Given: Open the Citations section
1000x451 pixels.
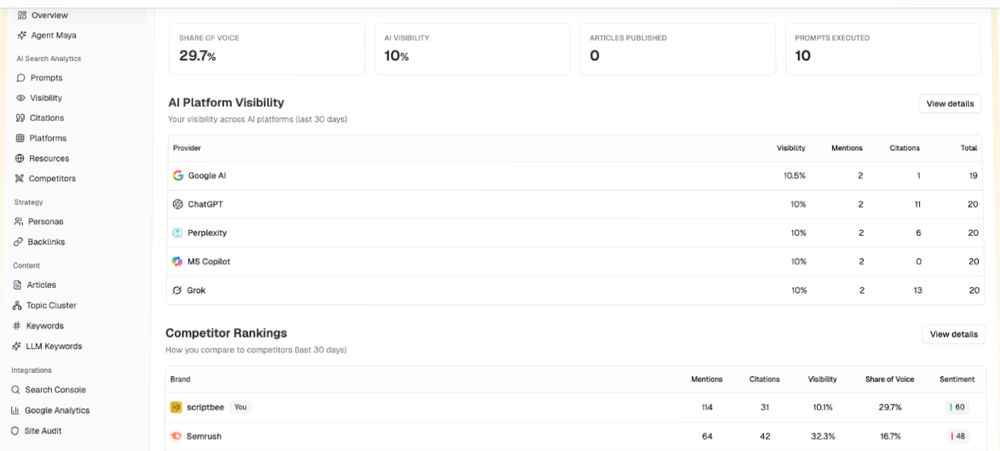Looking at the screenshot, I should [46, 118].
